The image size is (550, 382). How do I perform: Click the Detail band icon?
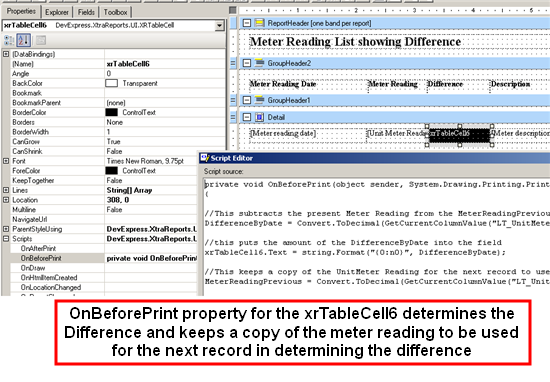click(260, 117)
